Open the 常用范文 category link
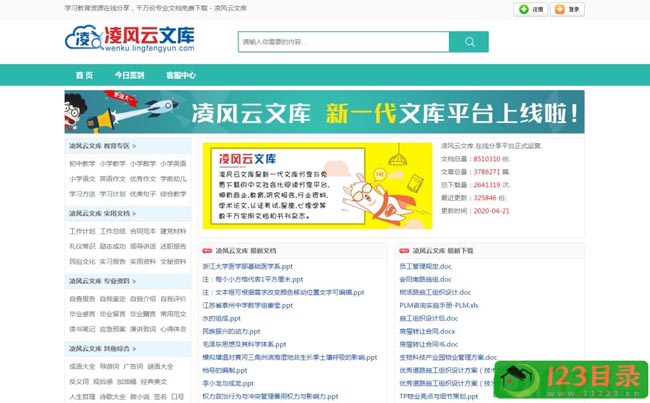The width and height of the screenshot is (650, 403). click(173, 314)
